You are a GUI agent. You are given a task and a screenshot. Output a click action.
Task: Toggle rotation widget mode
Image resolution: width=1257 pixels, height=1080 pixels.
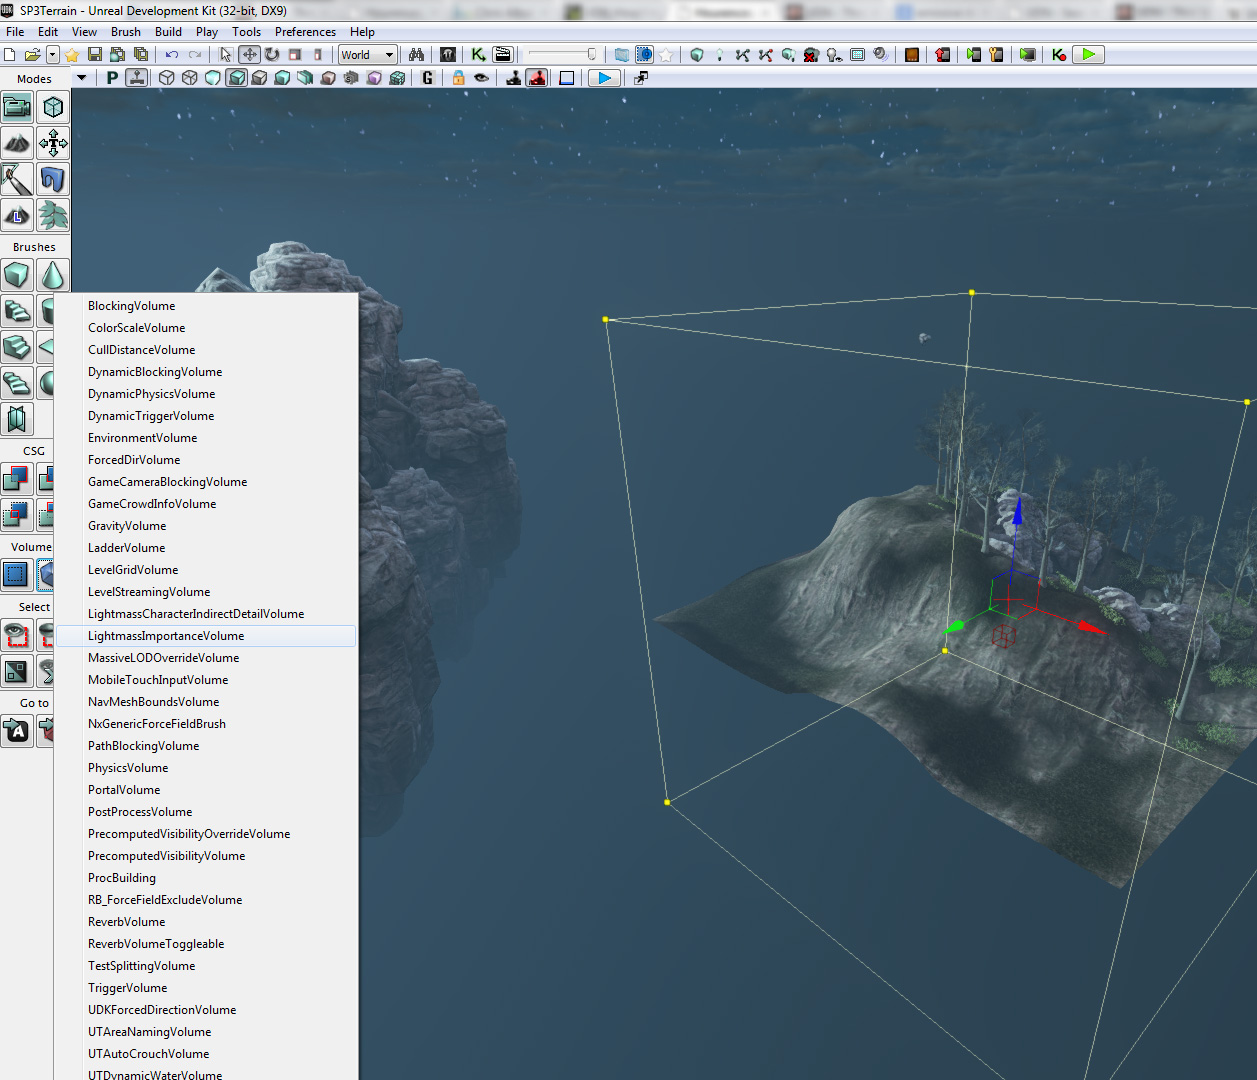pos(272,55)
